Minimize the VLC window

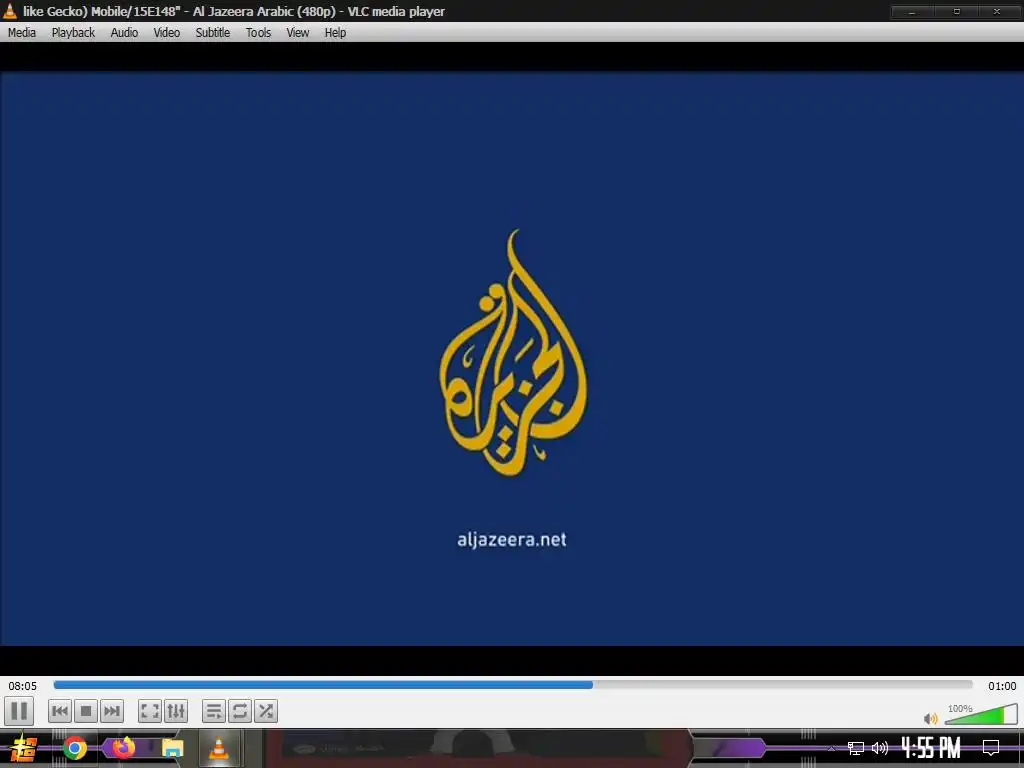(x=912, y=12)
